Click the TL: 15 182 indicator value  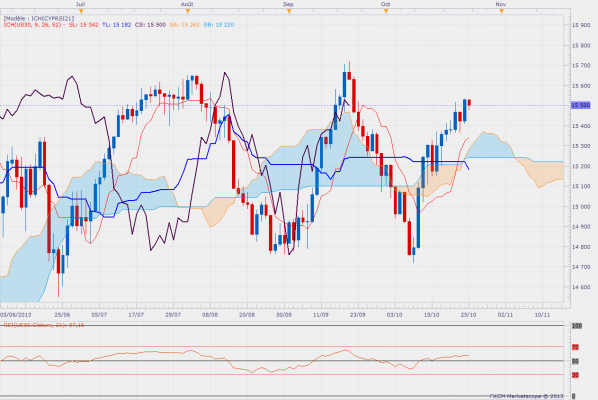pos(117,25)
